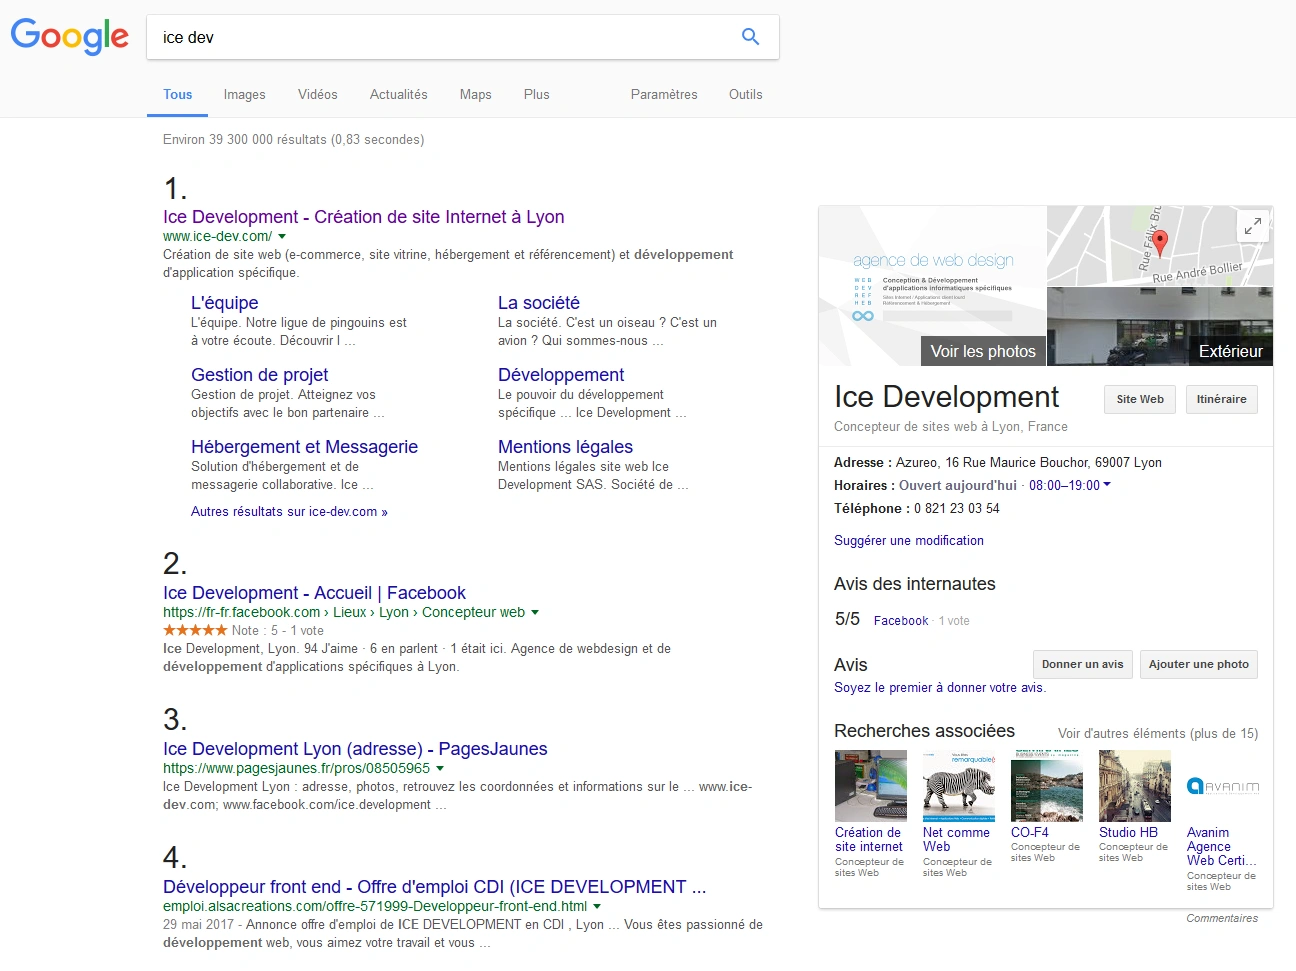The image size is (1296, 971).
Task: Click the blue search magnifier icon
Action: tap(750, 37)
